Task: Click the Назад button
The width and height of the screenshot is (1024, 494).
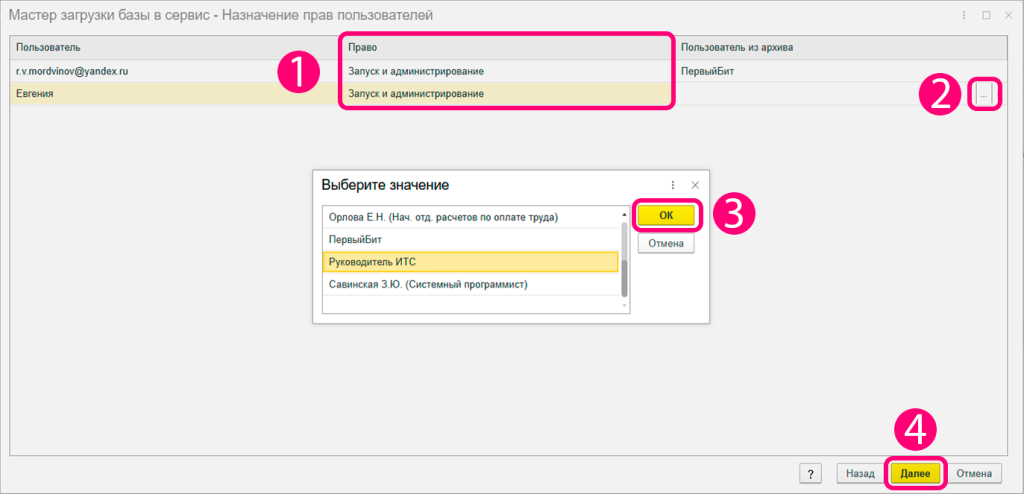Action: 860,472
